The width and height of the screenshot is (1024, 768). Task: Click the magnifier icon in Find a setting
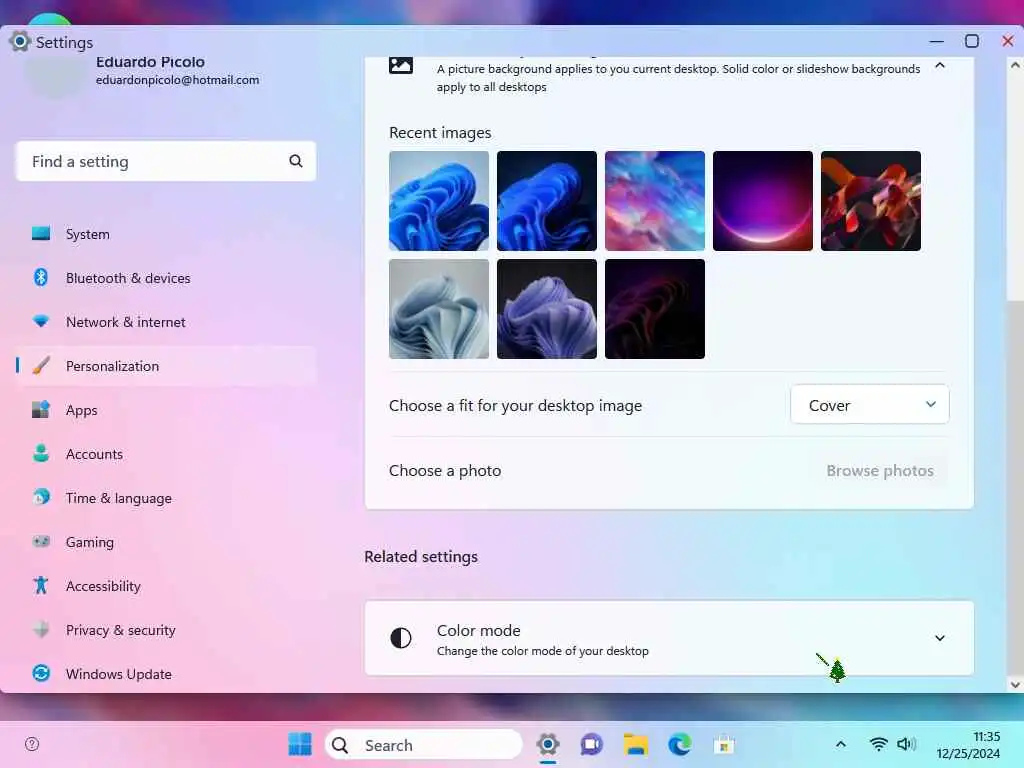[296, 161]
